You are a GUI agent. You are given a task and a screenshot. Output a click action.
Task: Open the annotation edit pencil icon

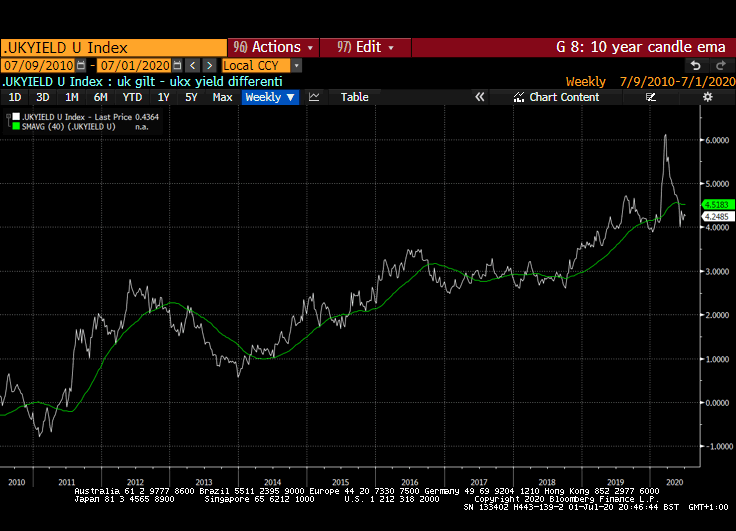651,97
